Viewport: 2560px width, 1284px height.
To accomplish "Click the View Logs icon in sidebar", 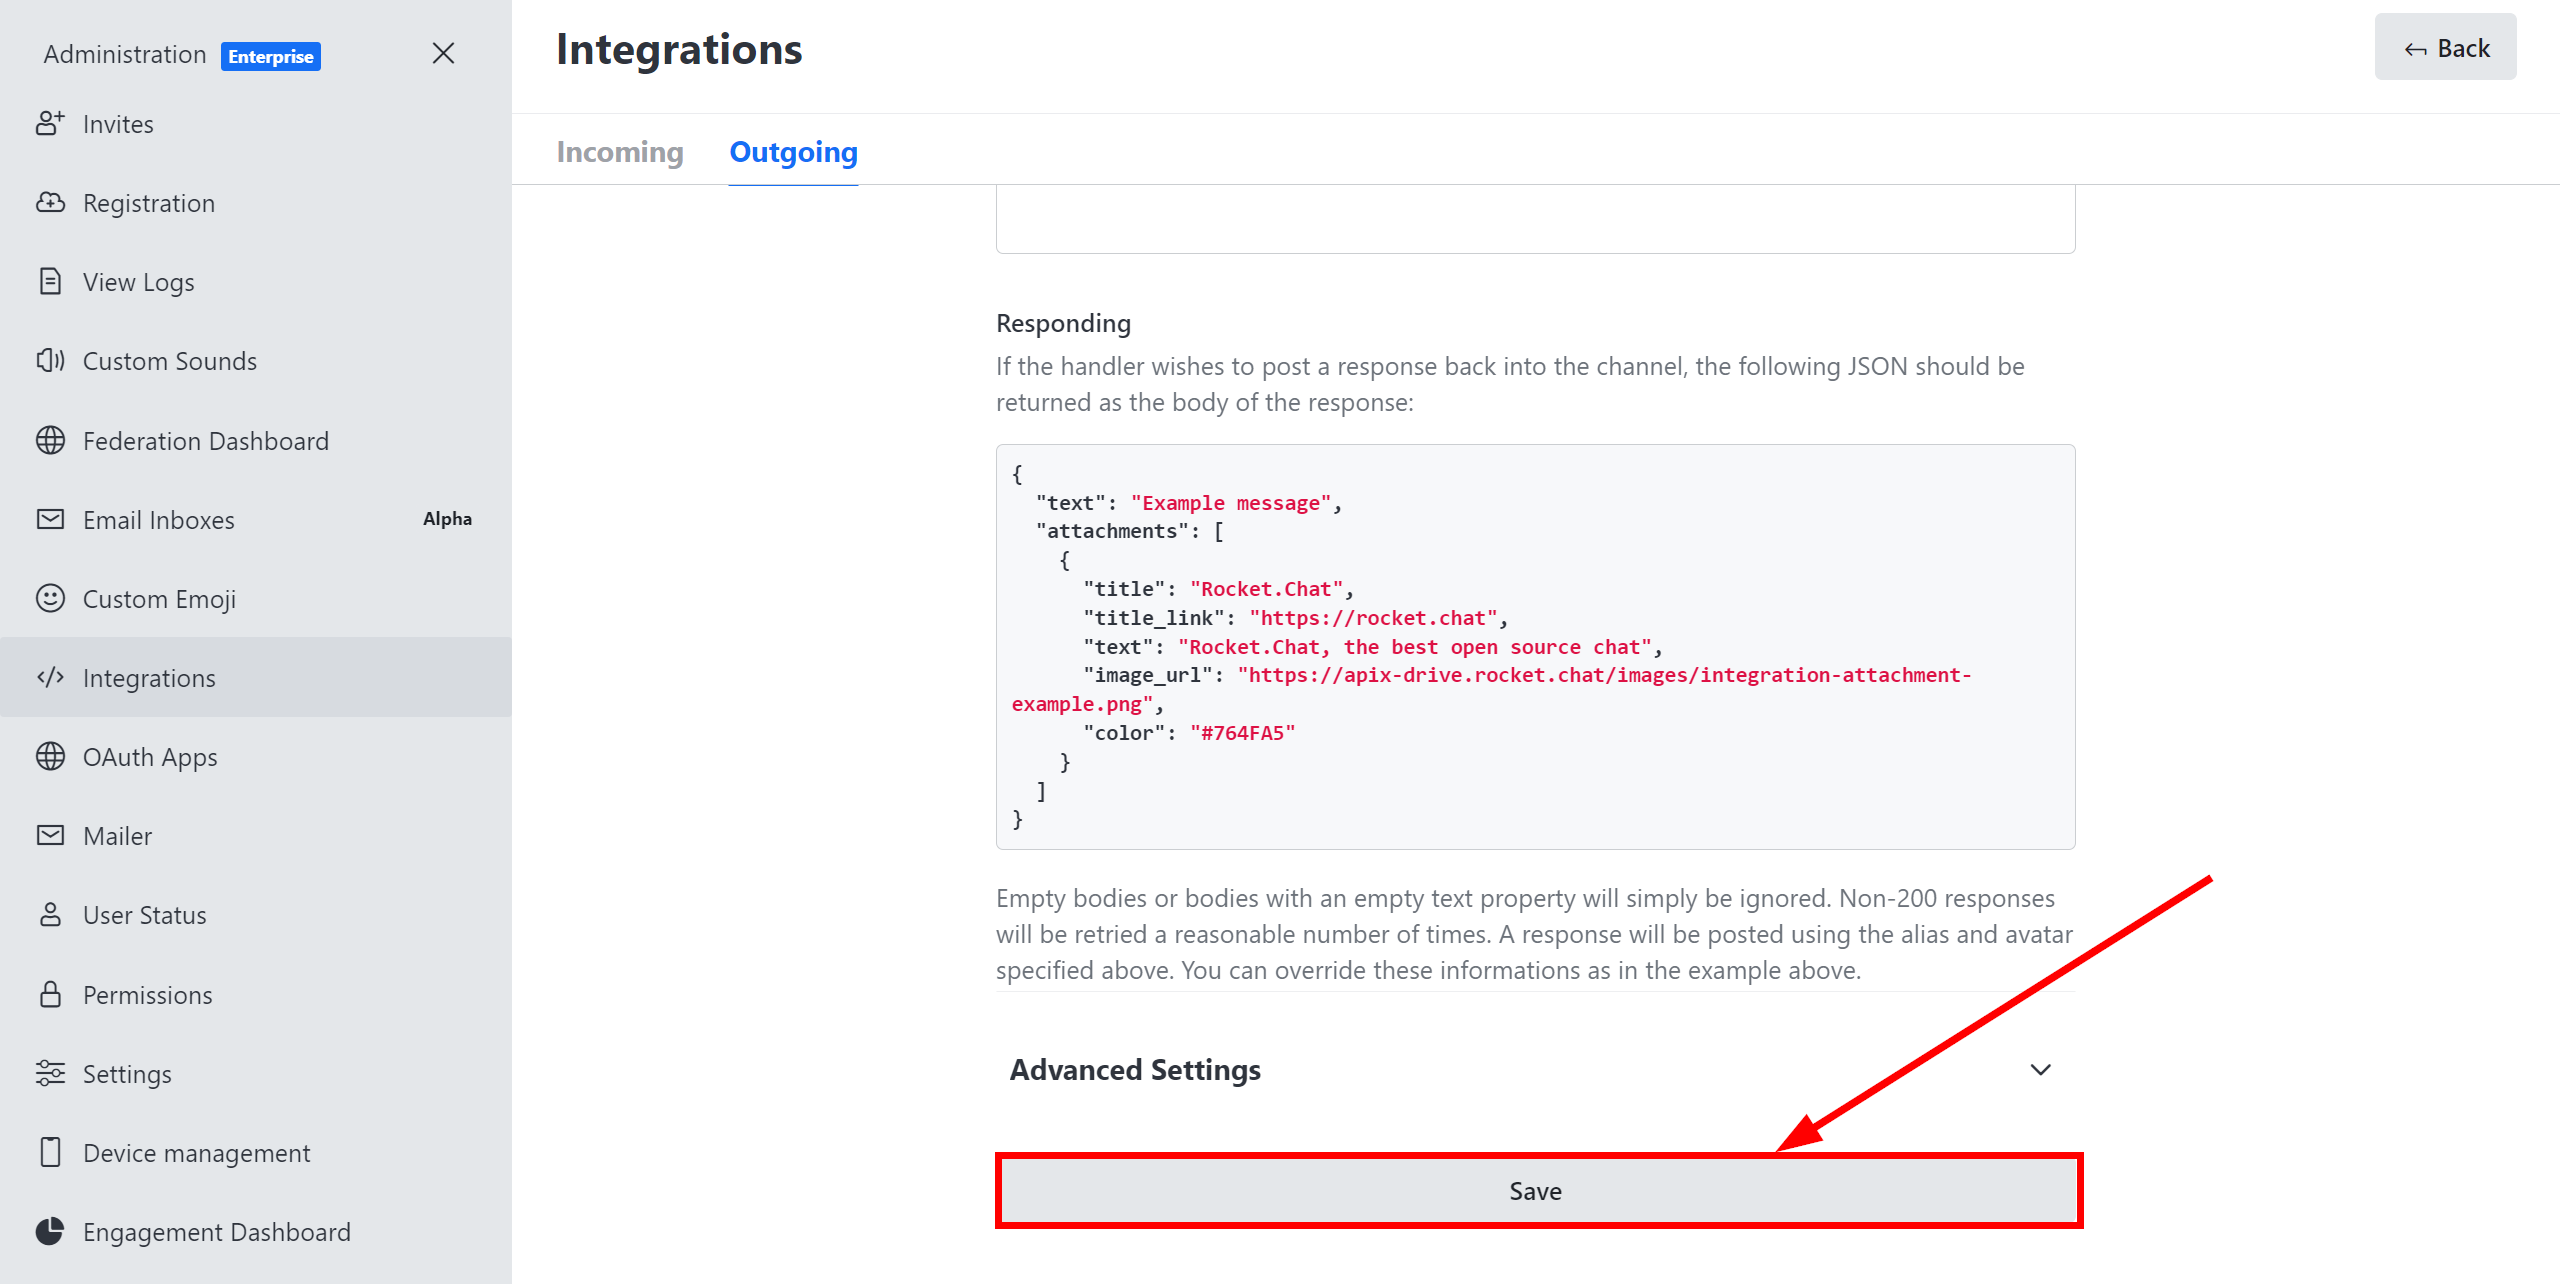I will tap(54, 282).
